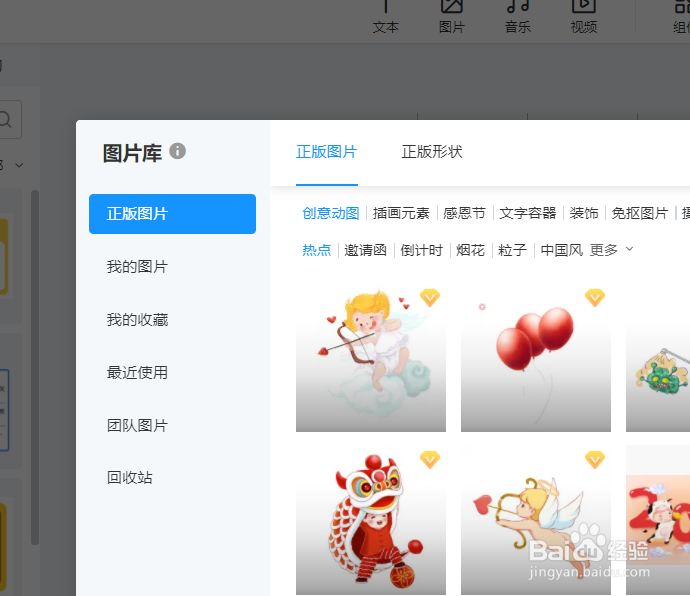Select the 感恩节 category
The width and height of the screenshot is (690, 596).
(464, 213)
